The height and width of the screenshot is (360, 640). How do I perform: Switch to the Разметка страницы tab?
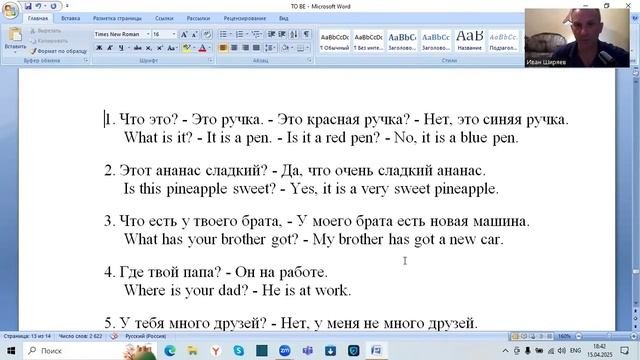pos(117,18)
